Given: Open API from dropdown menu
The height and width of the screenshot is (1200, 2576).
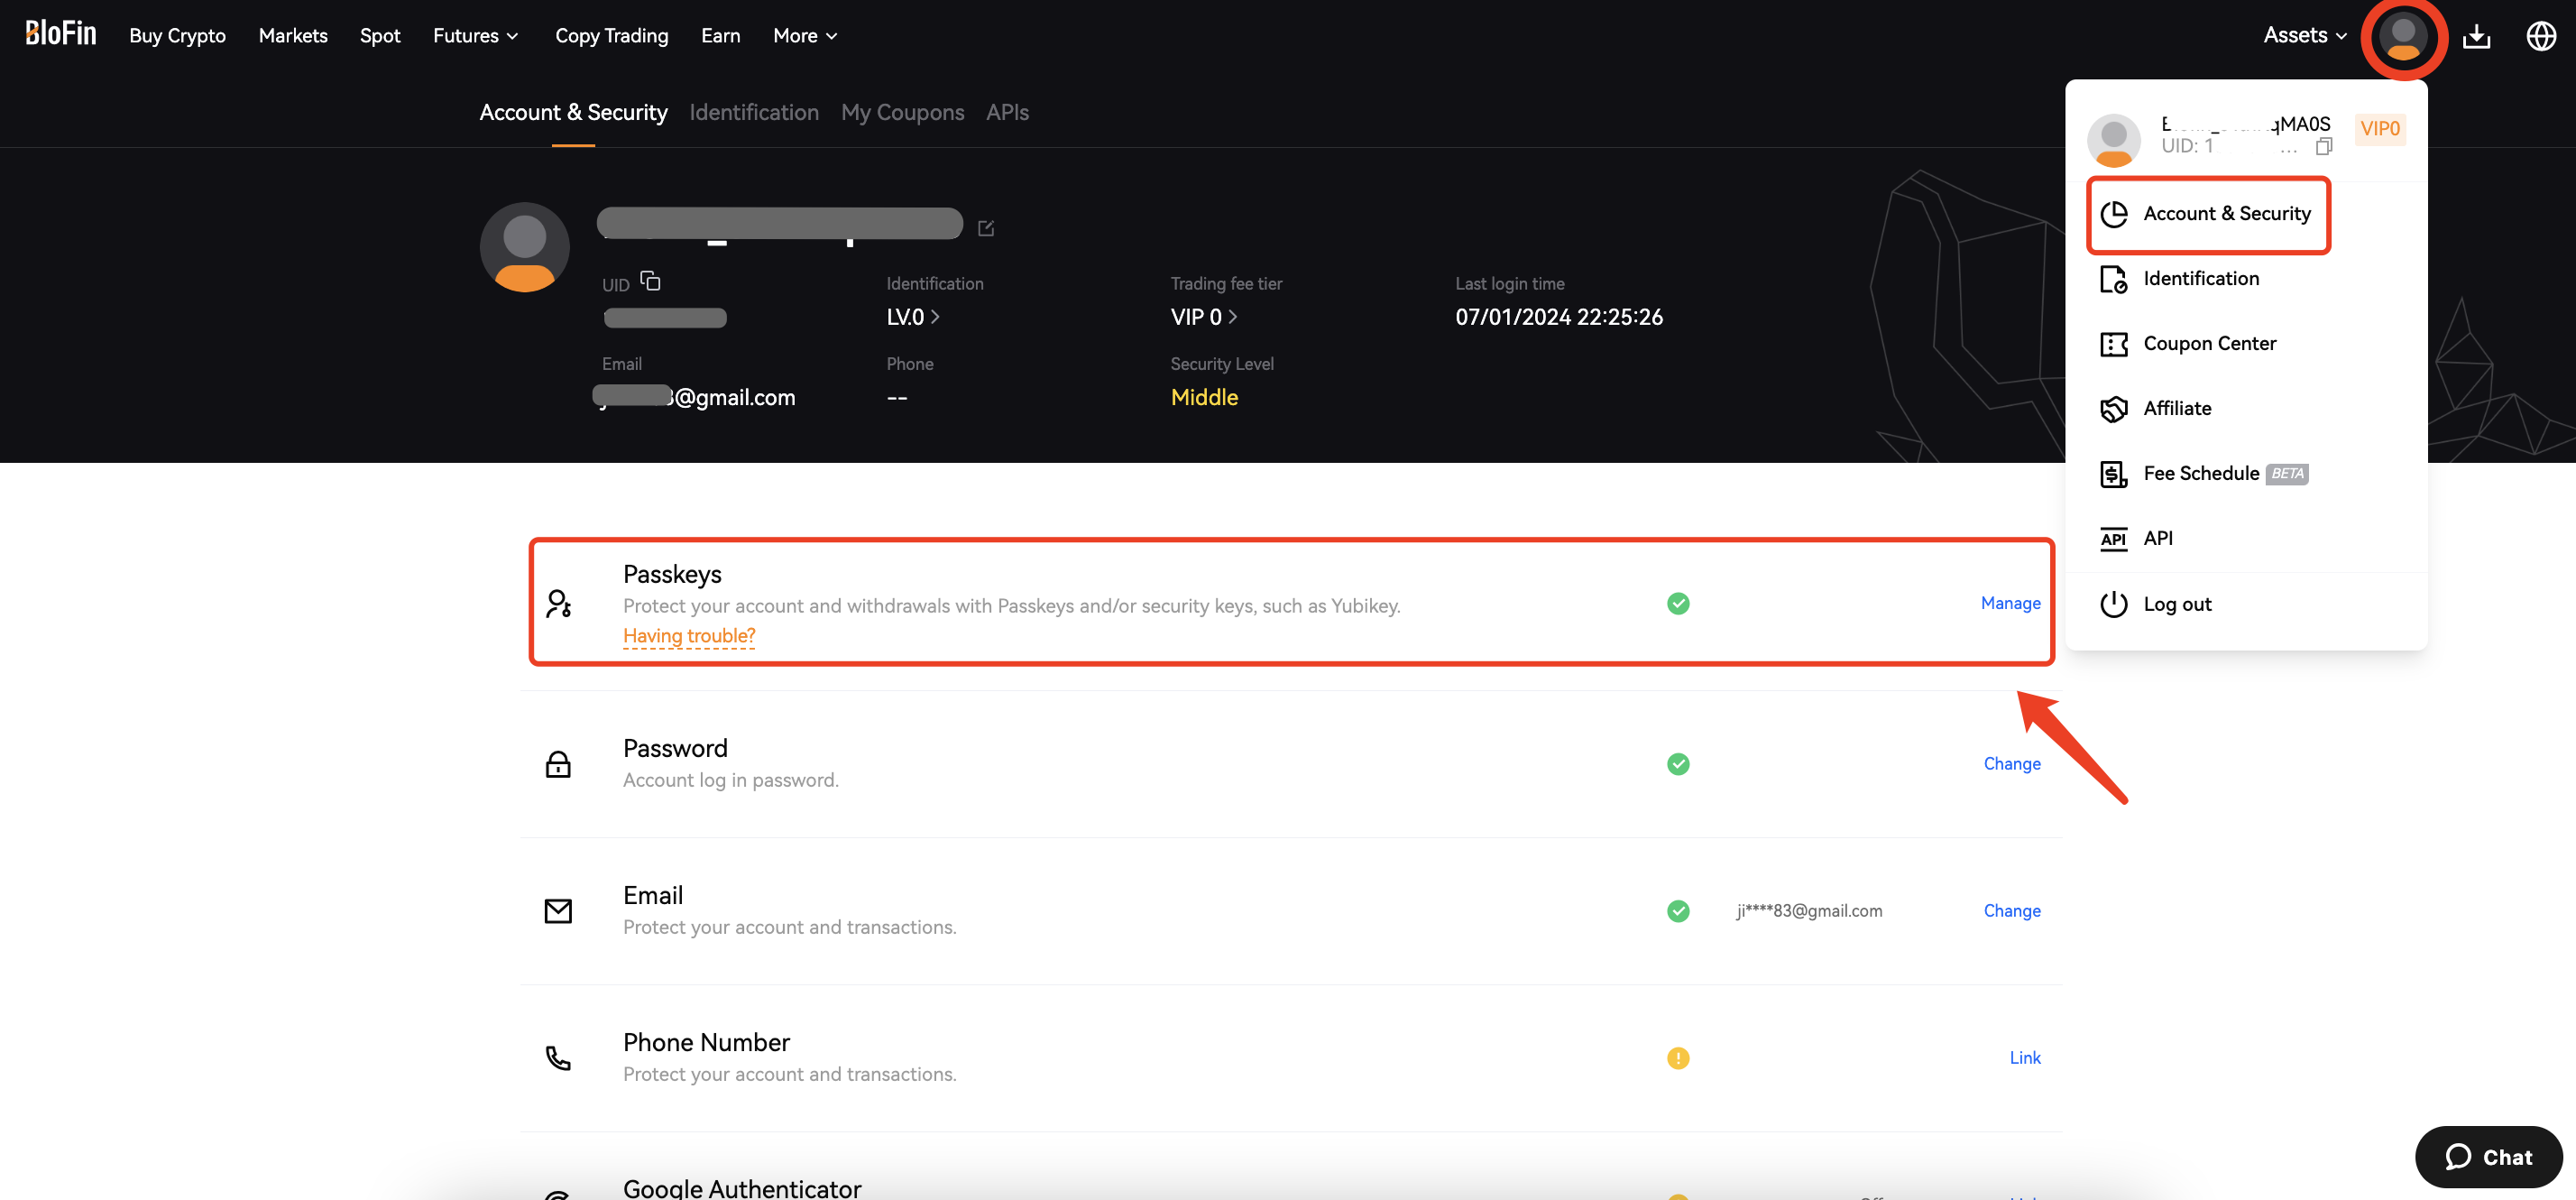Looking at the screenshot, I should (2136, 539).
